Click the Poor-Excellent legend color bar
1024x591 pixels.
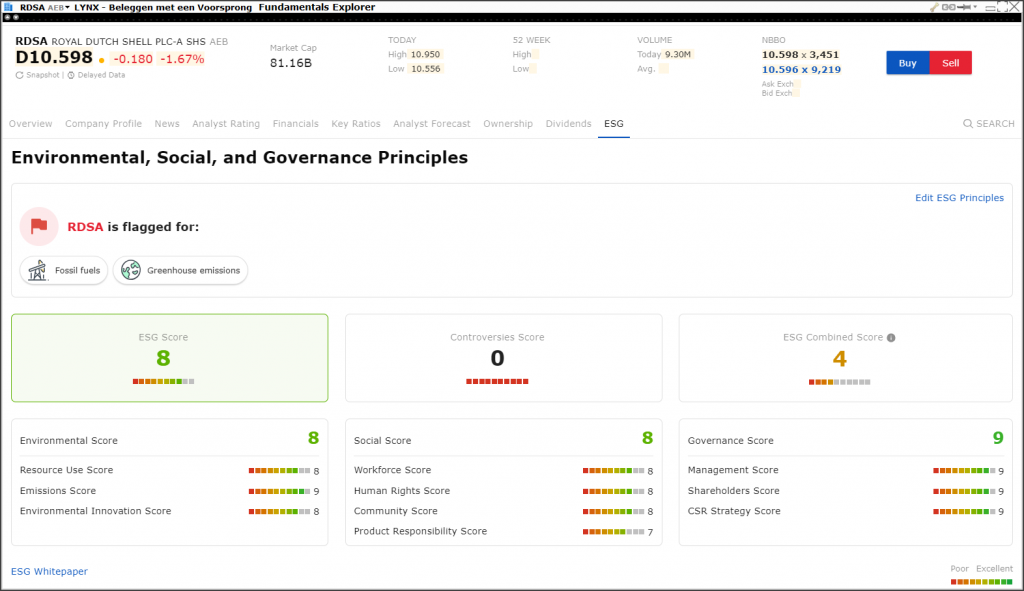pyautogui.click(x=982, y=582)
